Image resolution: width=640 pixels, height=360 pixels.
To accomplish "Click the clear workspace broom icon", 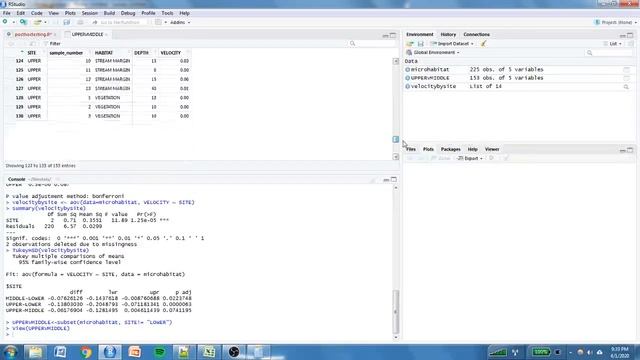I will [484, 43].
